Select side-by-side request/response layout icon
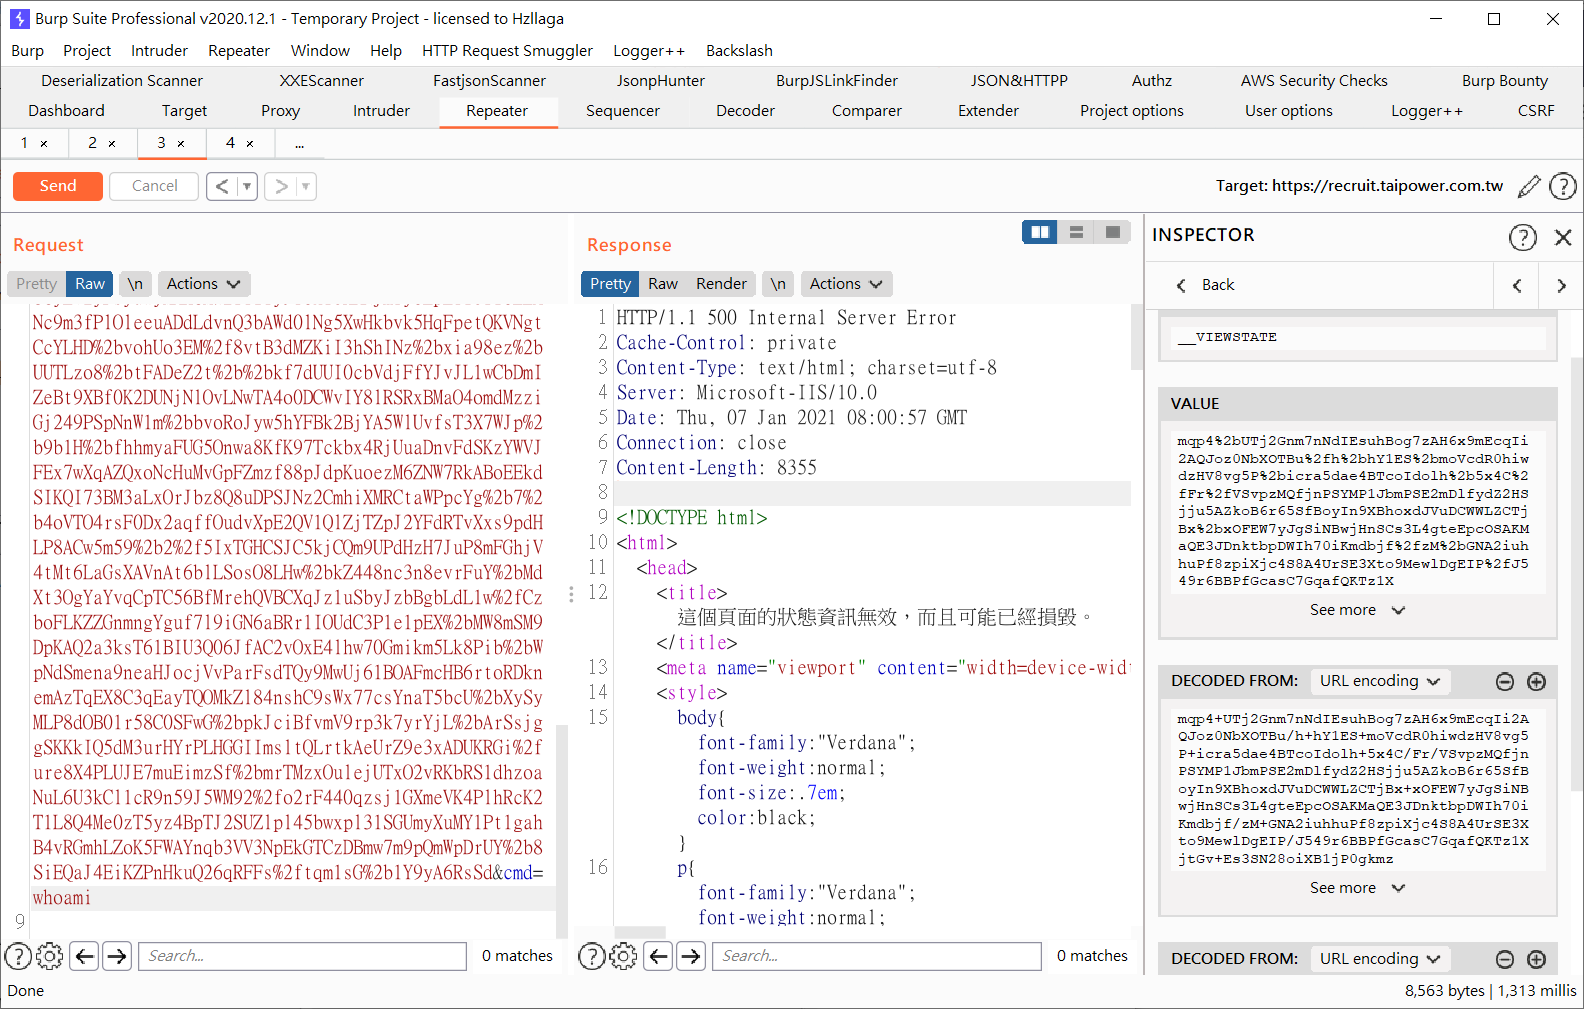 (x=1040, y=232)
